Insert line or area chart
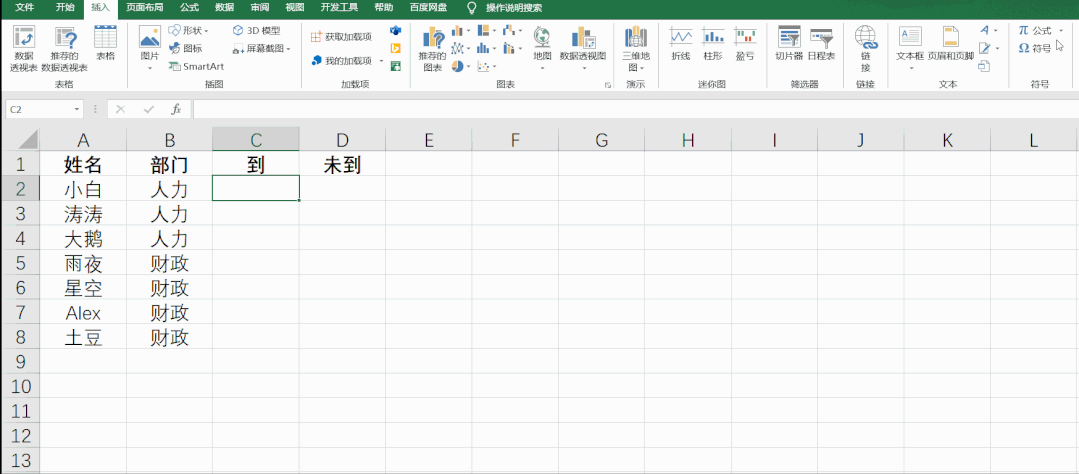1079x474 pixels. 460,48
